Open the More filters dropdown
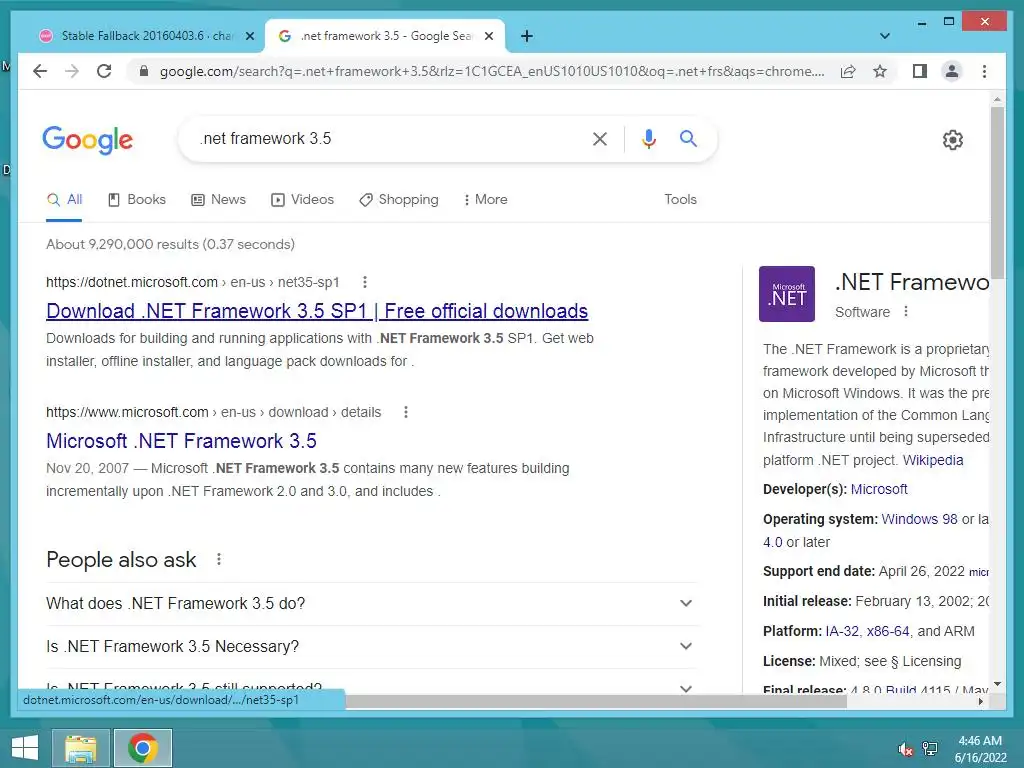1024x768 pixels. tap(485, 200)
